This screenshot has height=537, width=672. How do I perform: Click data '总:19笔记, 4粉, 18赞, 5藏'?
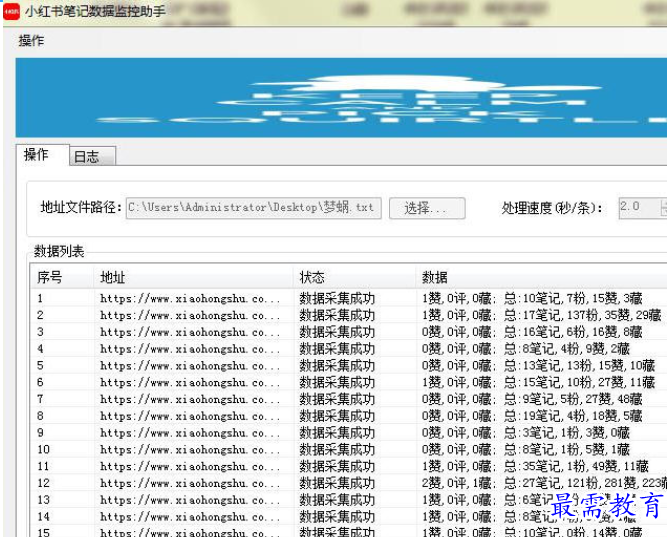[573, 416]
